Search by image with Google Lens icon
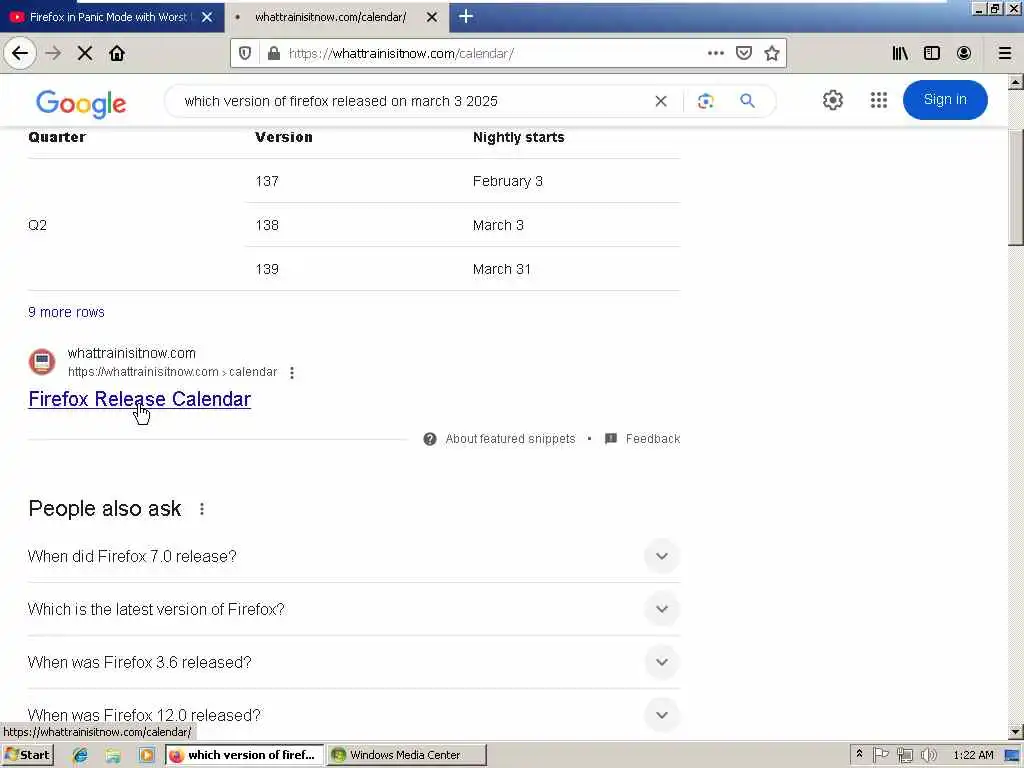Screen dimensions: 1024x768 [x=705, y=101]
